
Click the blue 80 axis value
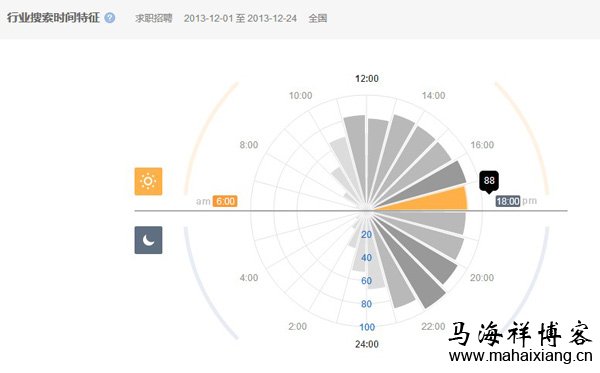click(367, 304)
